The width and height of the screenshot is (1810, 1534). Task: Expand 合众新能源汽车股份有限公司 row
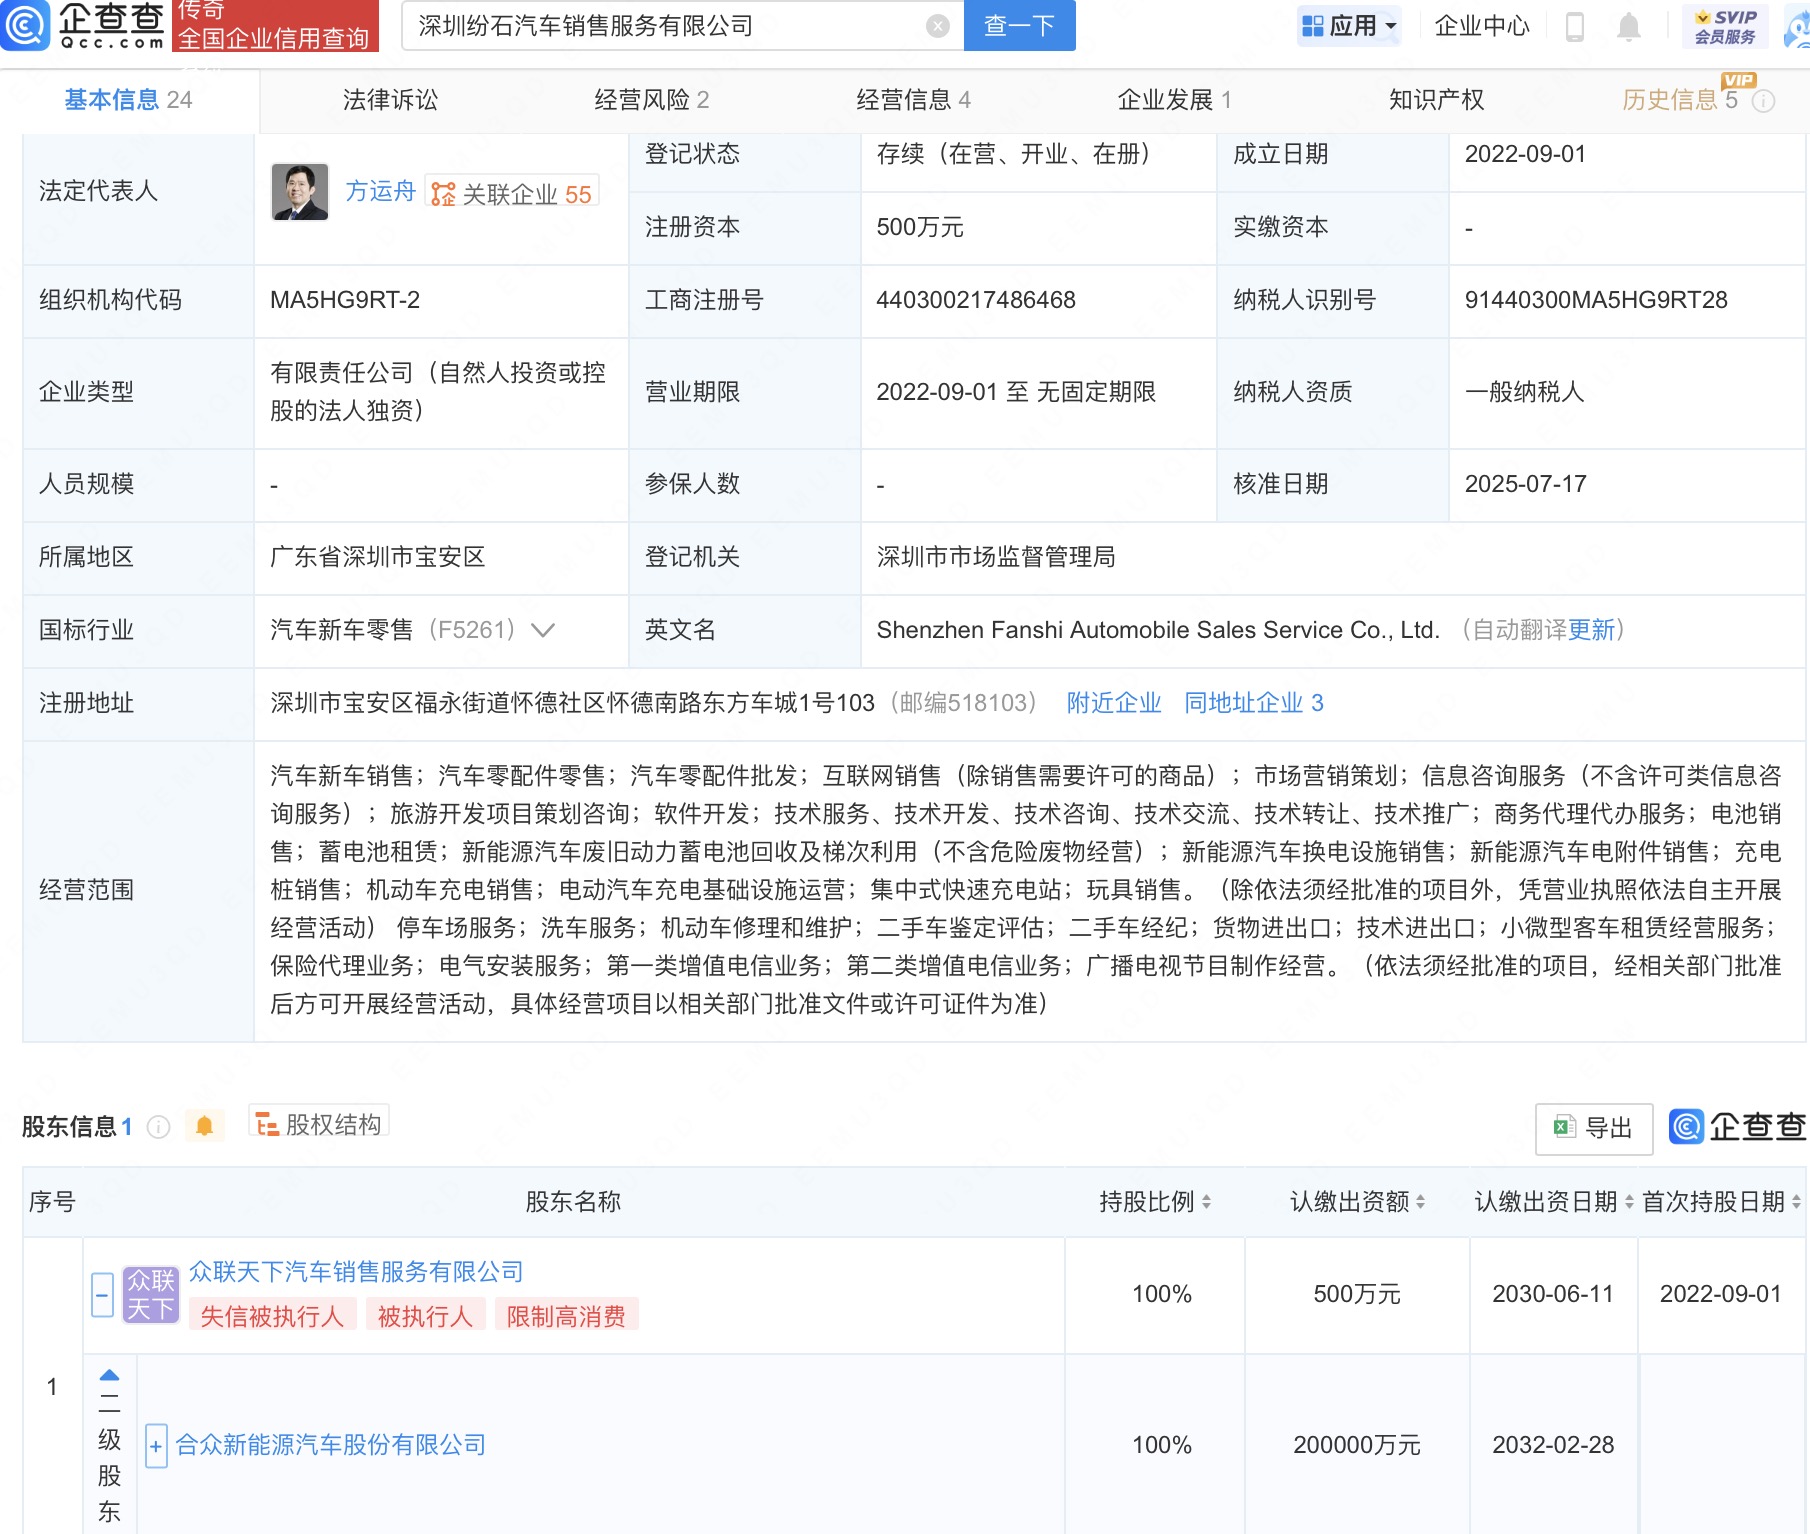point(156,1446)
